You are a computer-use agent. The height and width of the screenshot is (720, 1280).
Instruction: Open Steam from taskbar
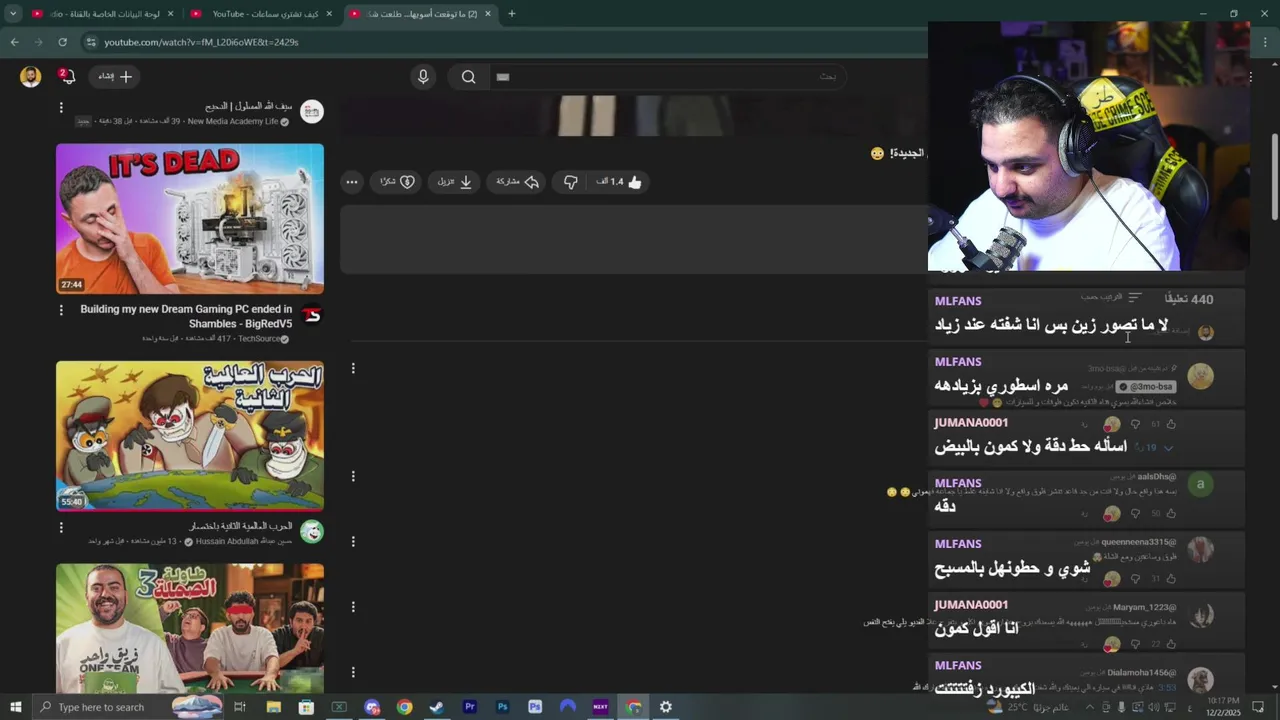tap(437, 707)
